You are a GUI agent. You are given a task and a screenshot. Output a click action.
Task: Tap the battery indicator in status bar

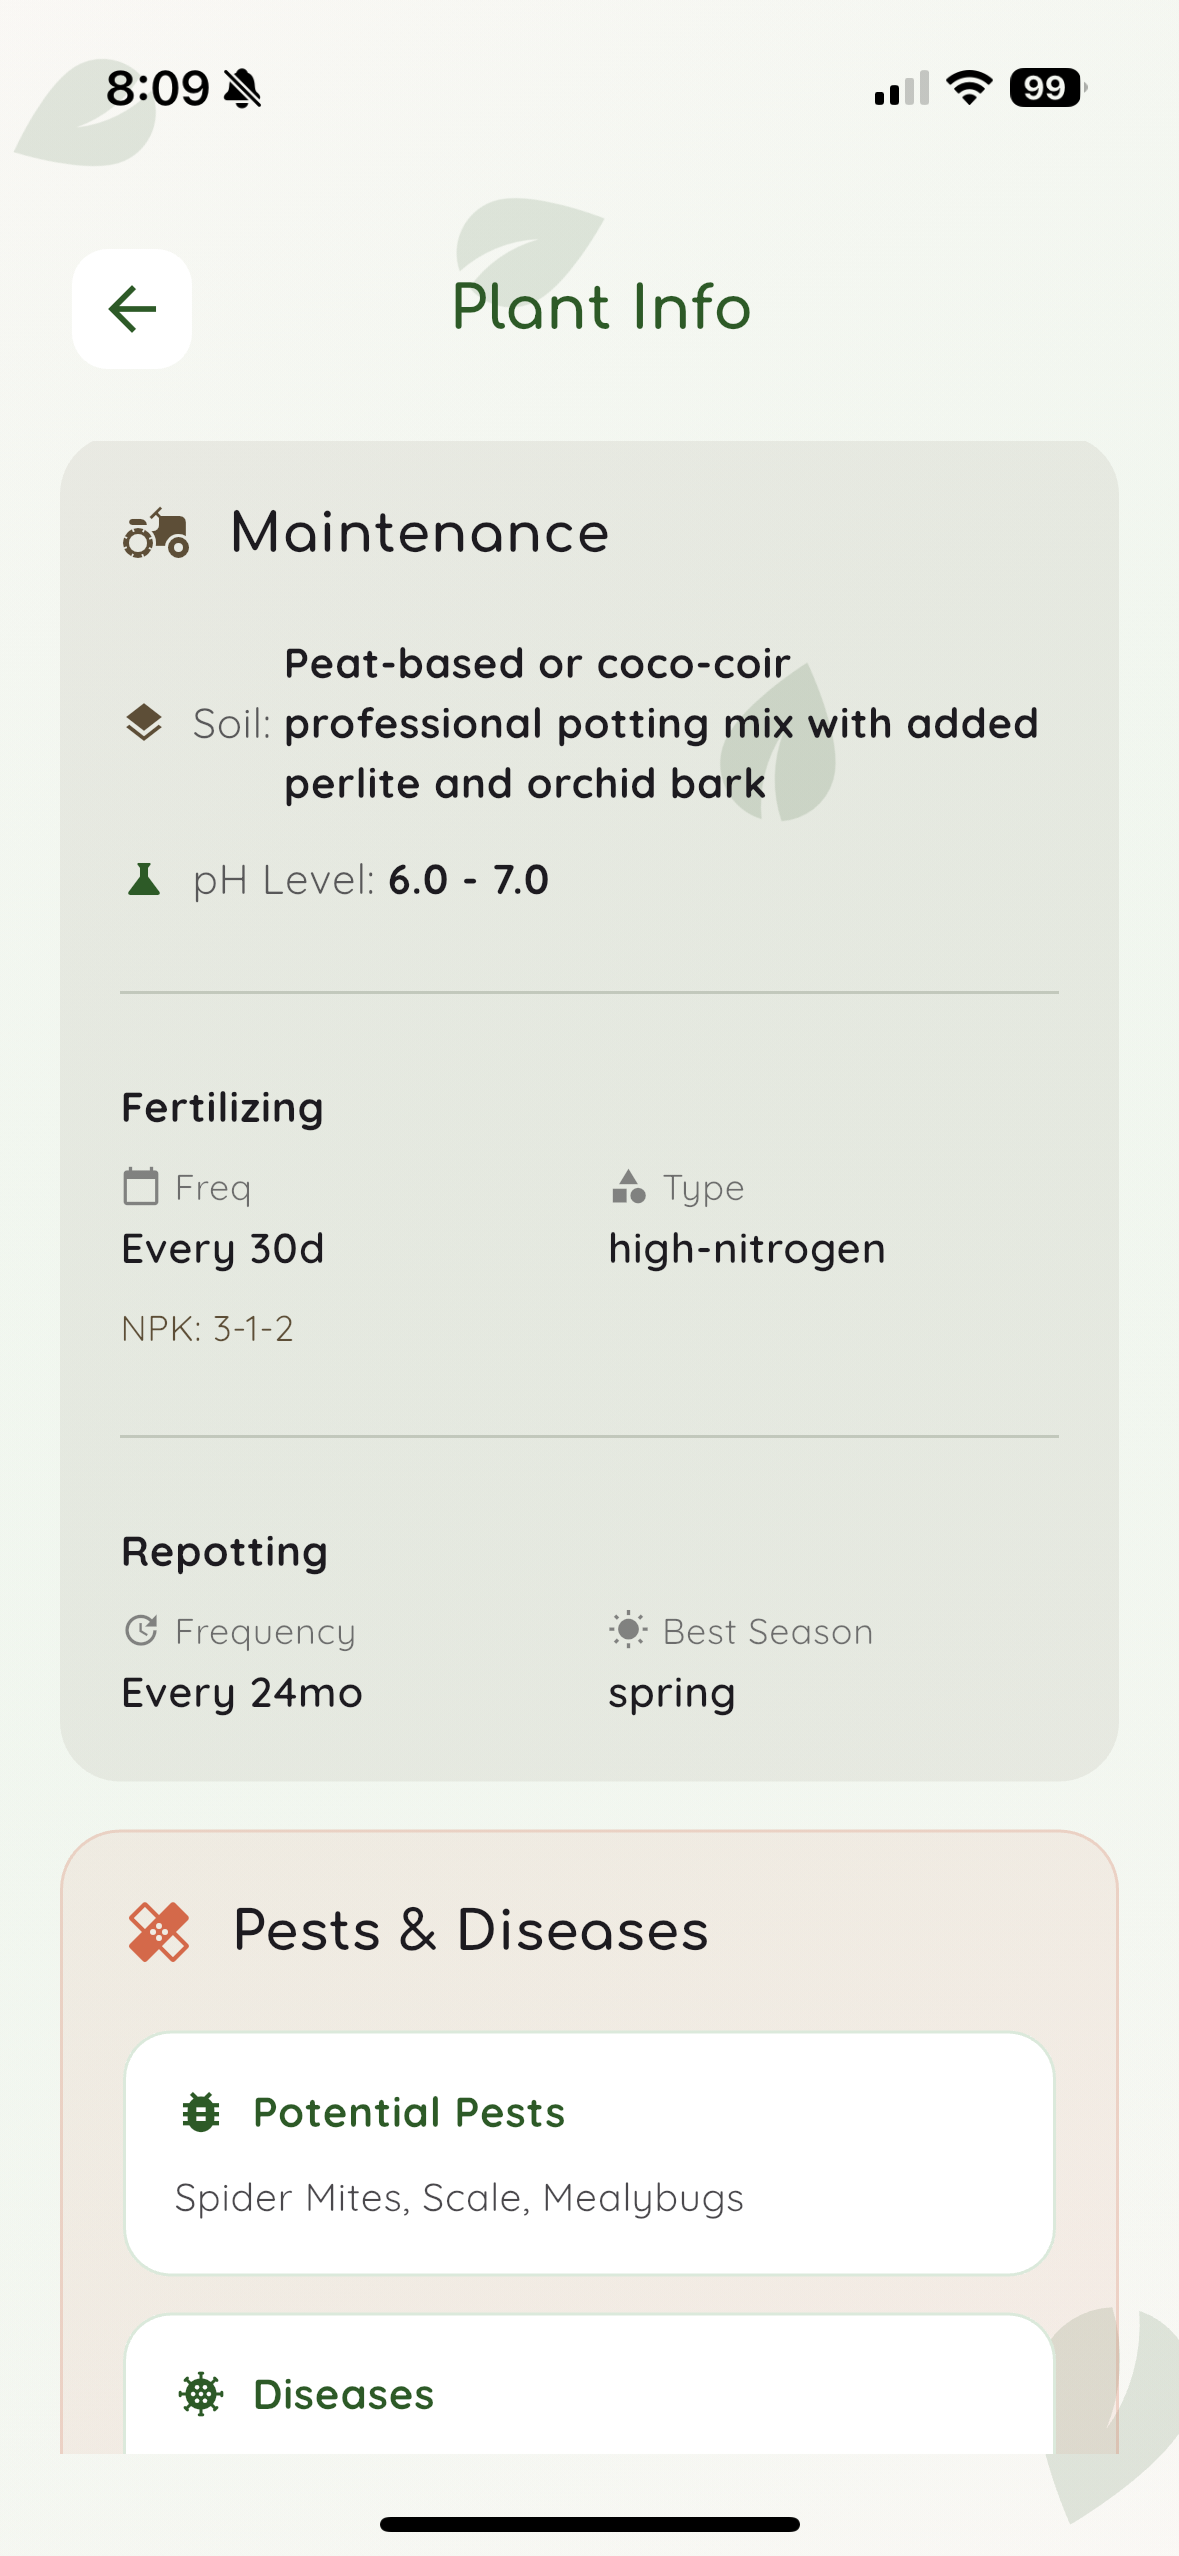(1046, 88)
